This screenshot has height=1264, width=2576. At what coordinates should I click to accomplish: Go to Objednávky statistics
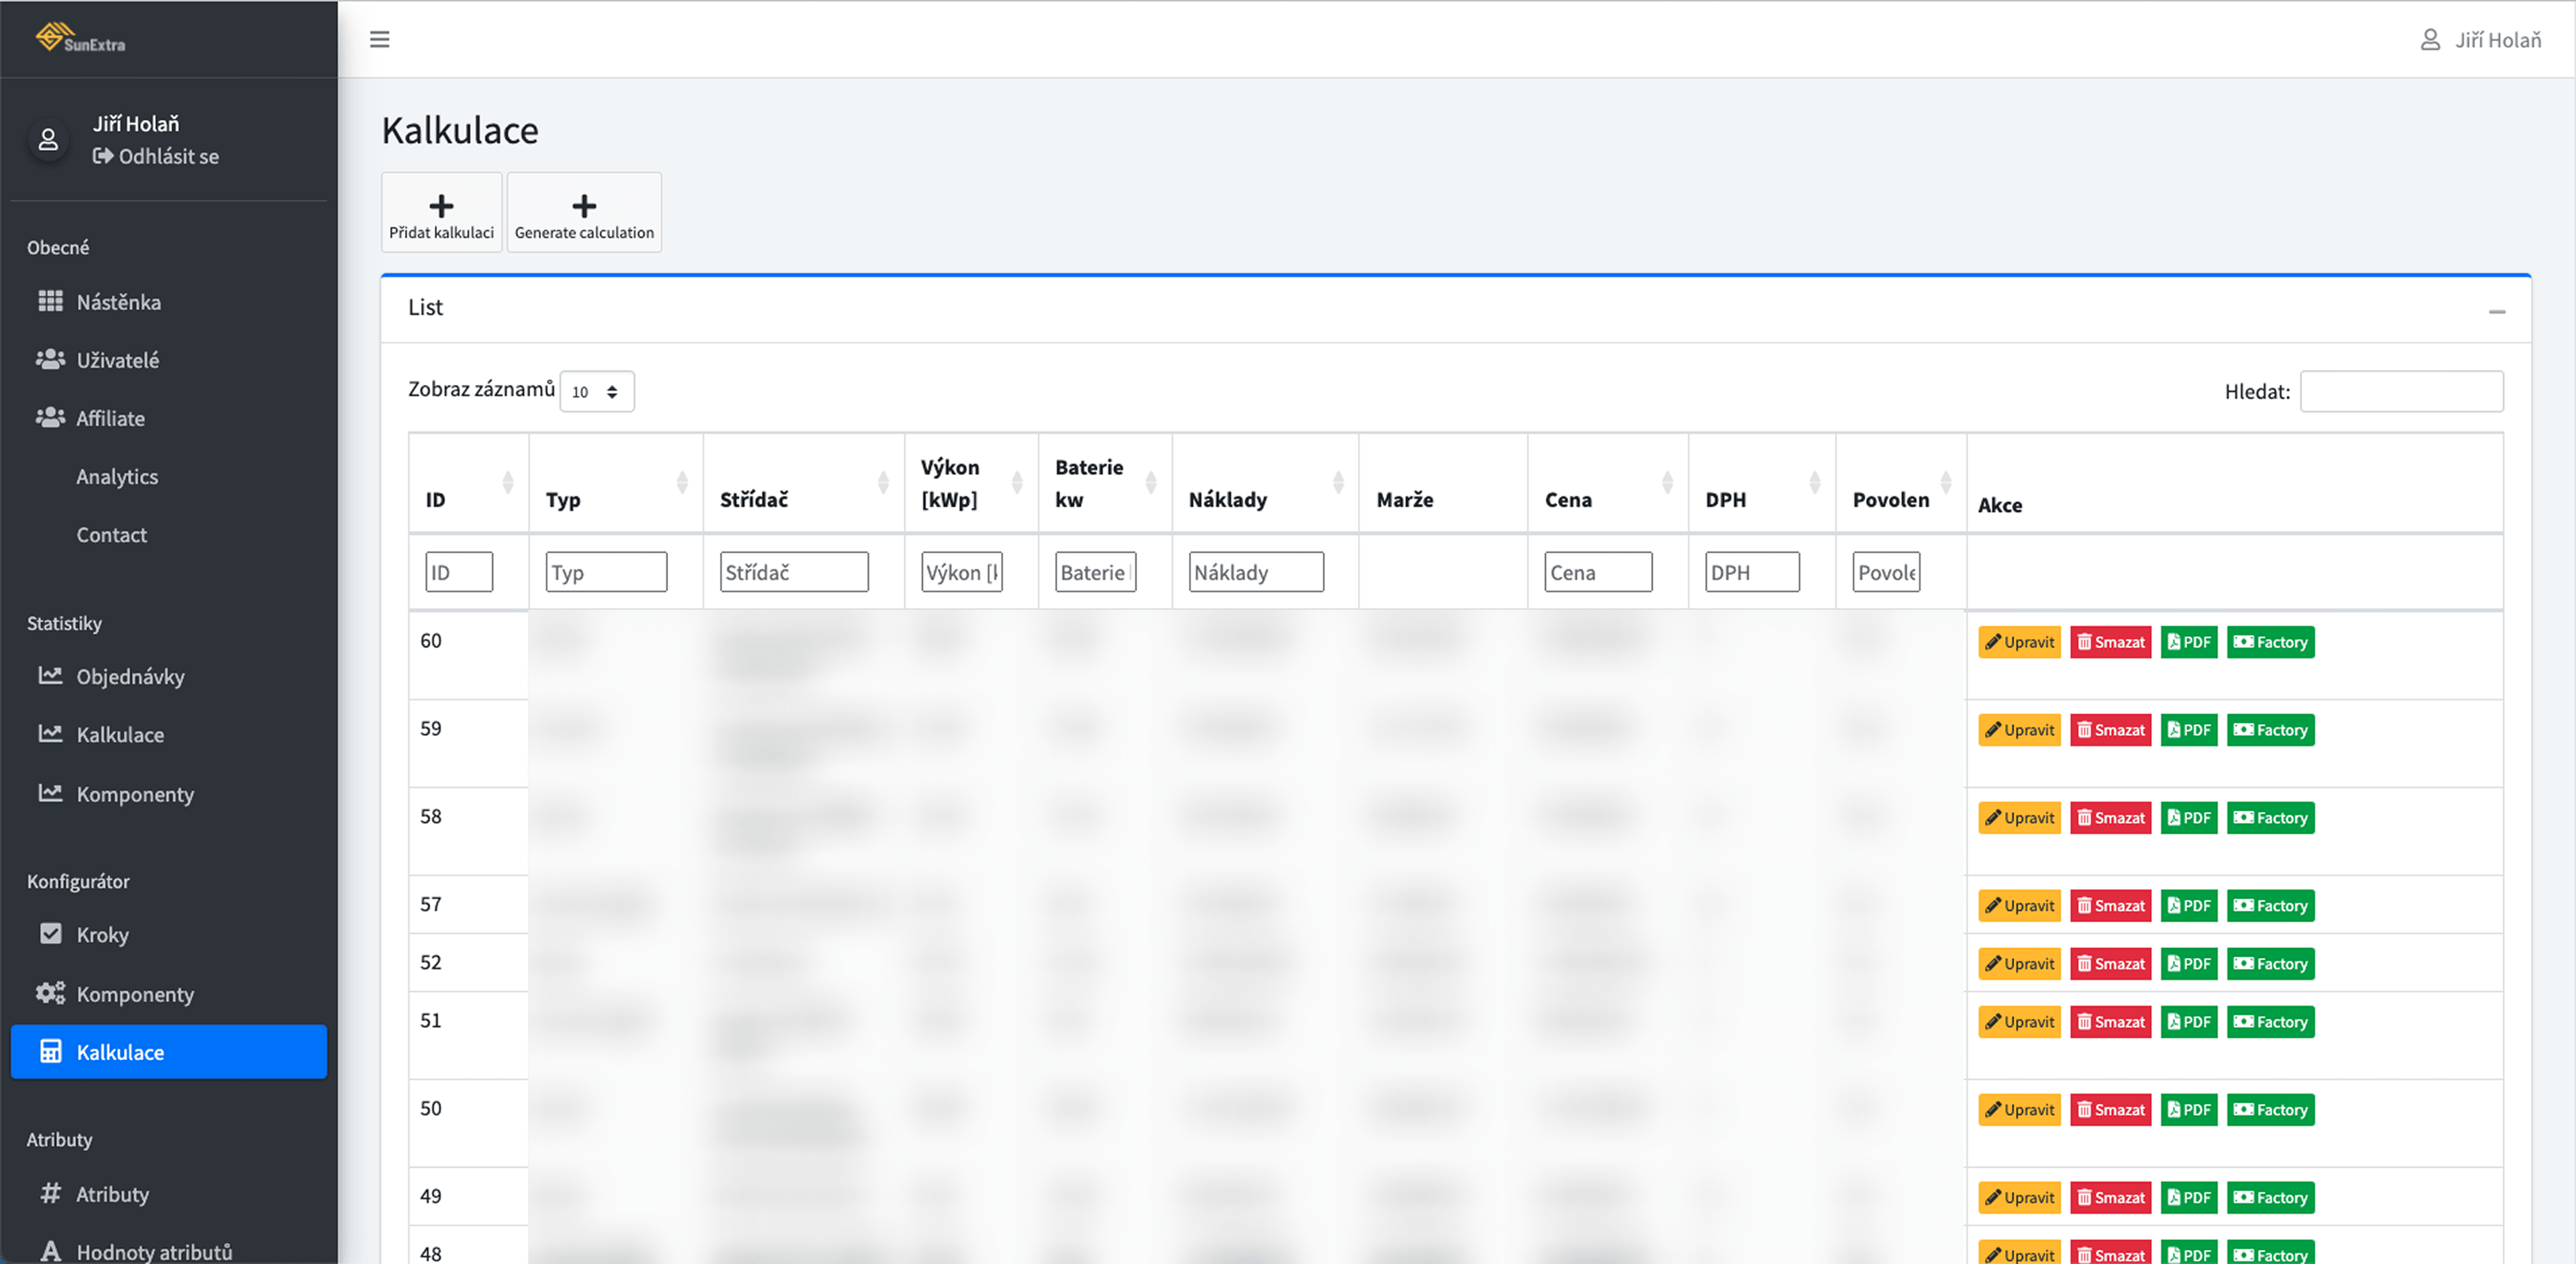coord(130,677)
